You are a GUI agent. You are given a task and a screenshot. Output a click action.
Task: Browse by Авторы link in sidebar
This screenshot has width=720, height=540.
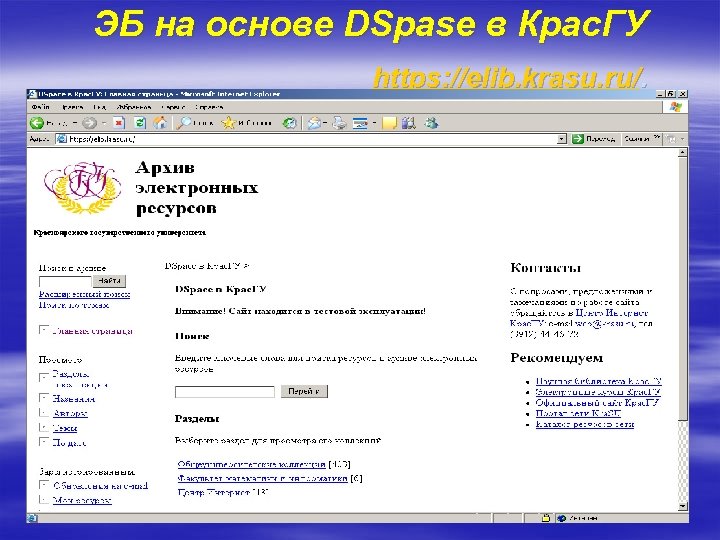tap(70, 413)
